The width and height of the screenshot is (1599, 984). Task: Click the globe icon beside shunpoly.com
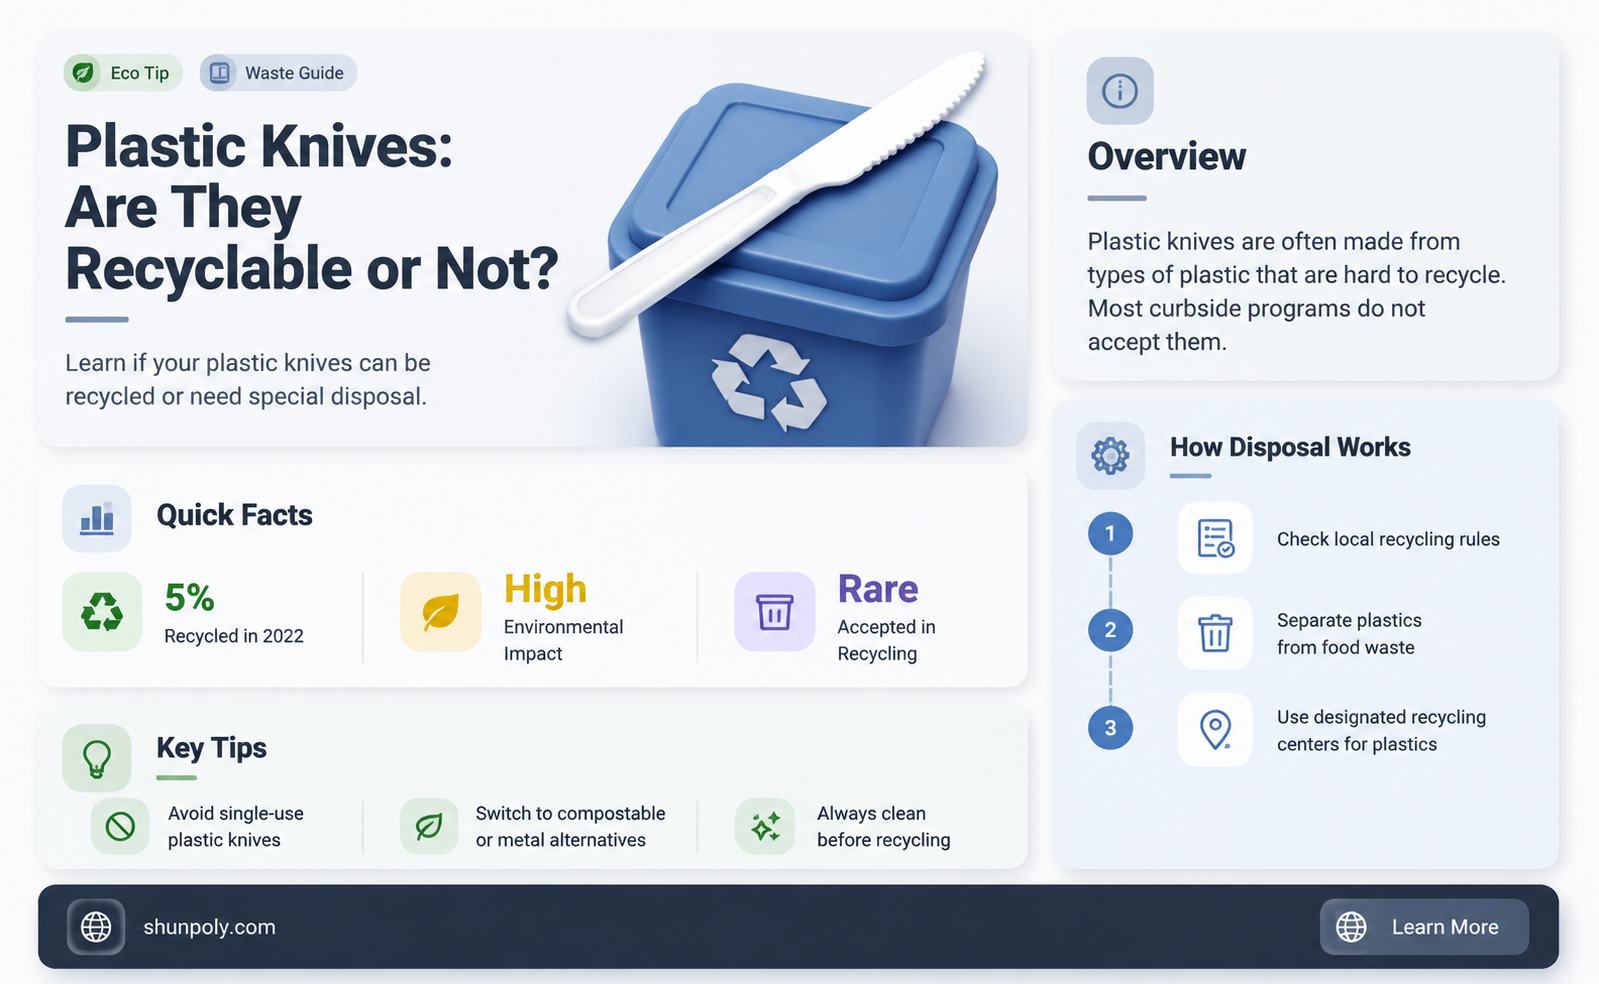pos(96,927)
